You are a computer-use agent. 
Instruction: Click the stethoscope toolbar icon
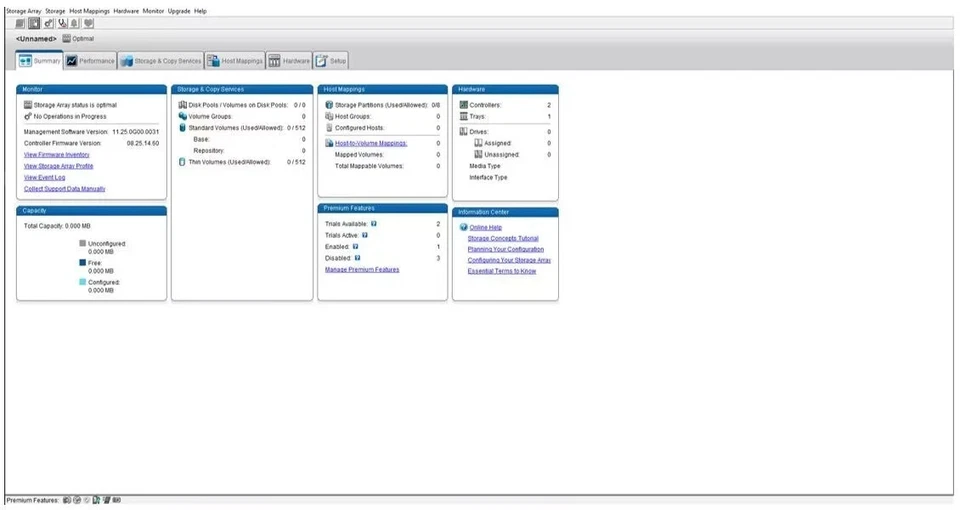(x=62, y=23)
